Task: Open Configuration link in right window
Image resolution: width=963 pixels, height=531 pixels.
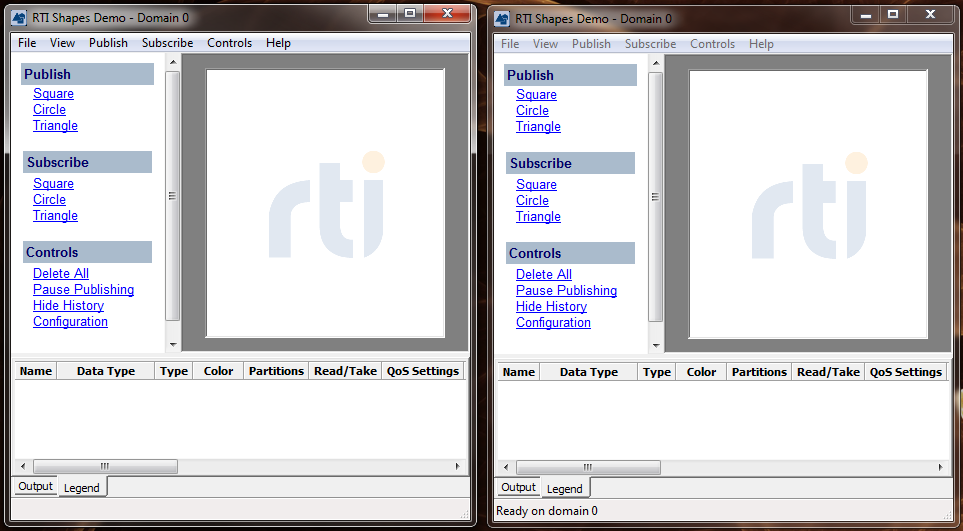Action: pos(553,322)
